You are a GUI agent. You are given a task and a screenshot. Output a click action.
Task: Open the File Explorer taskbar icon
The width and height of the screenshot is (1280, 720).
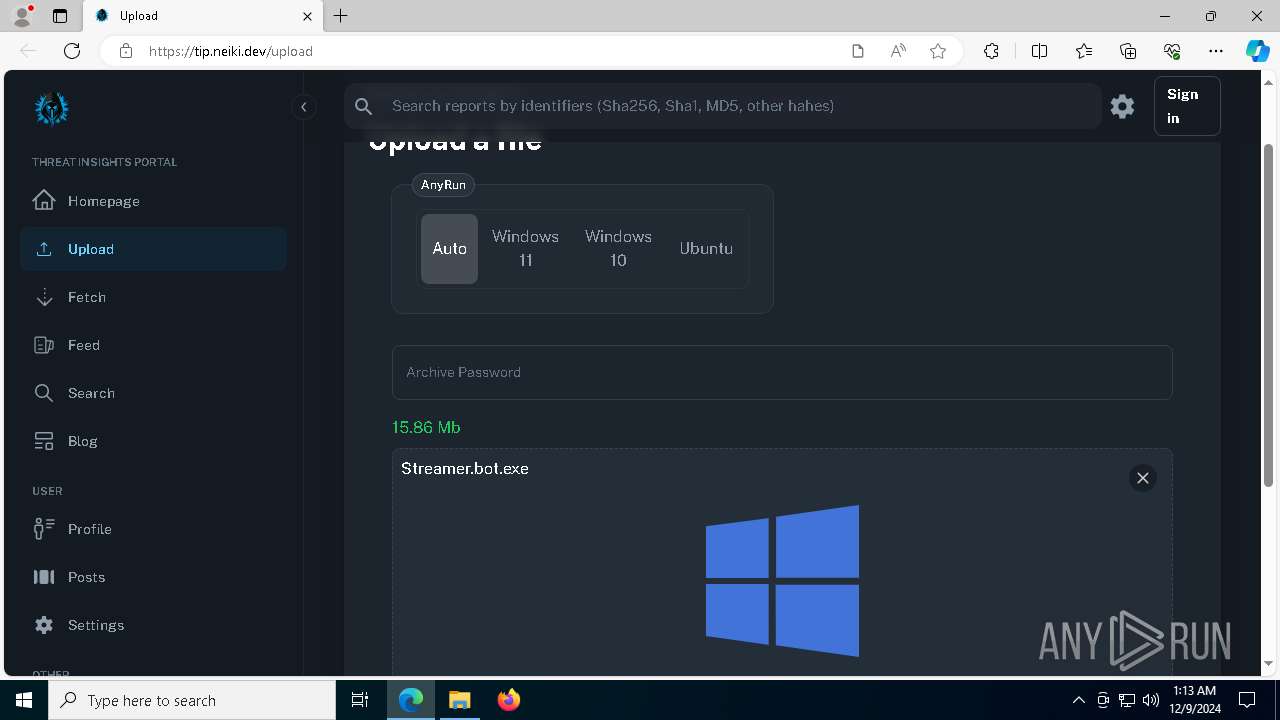[459, 700]
